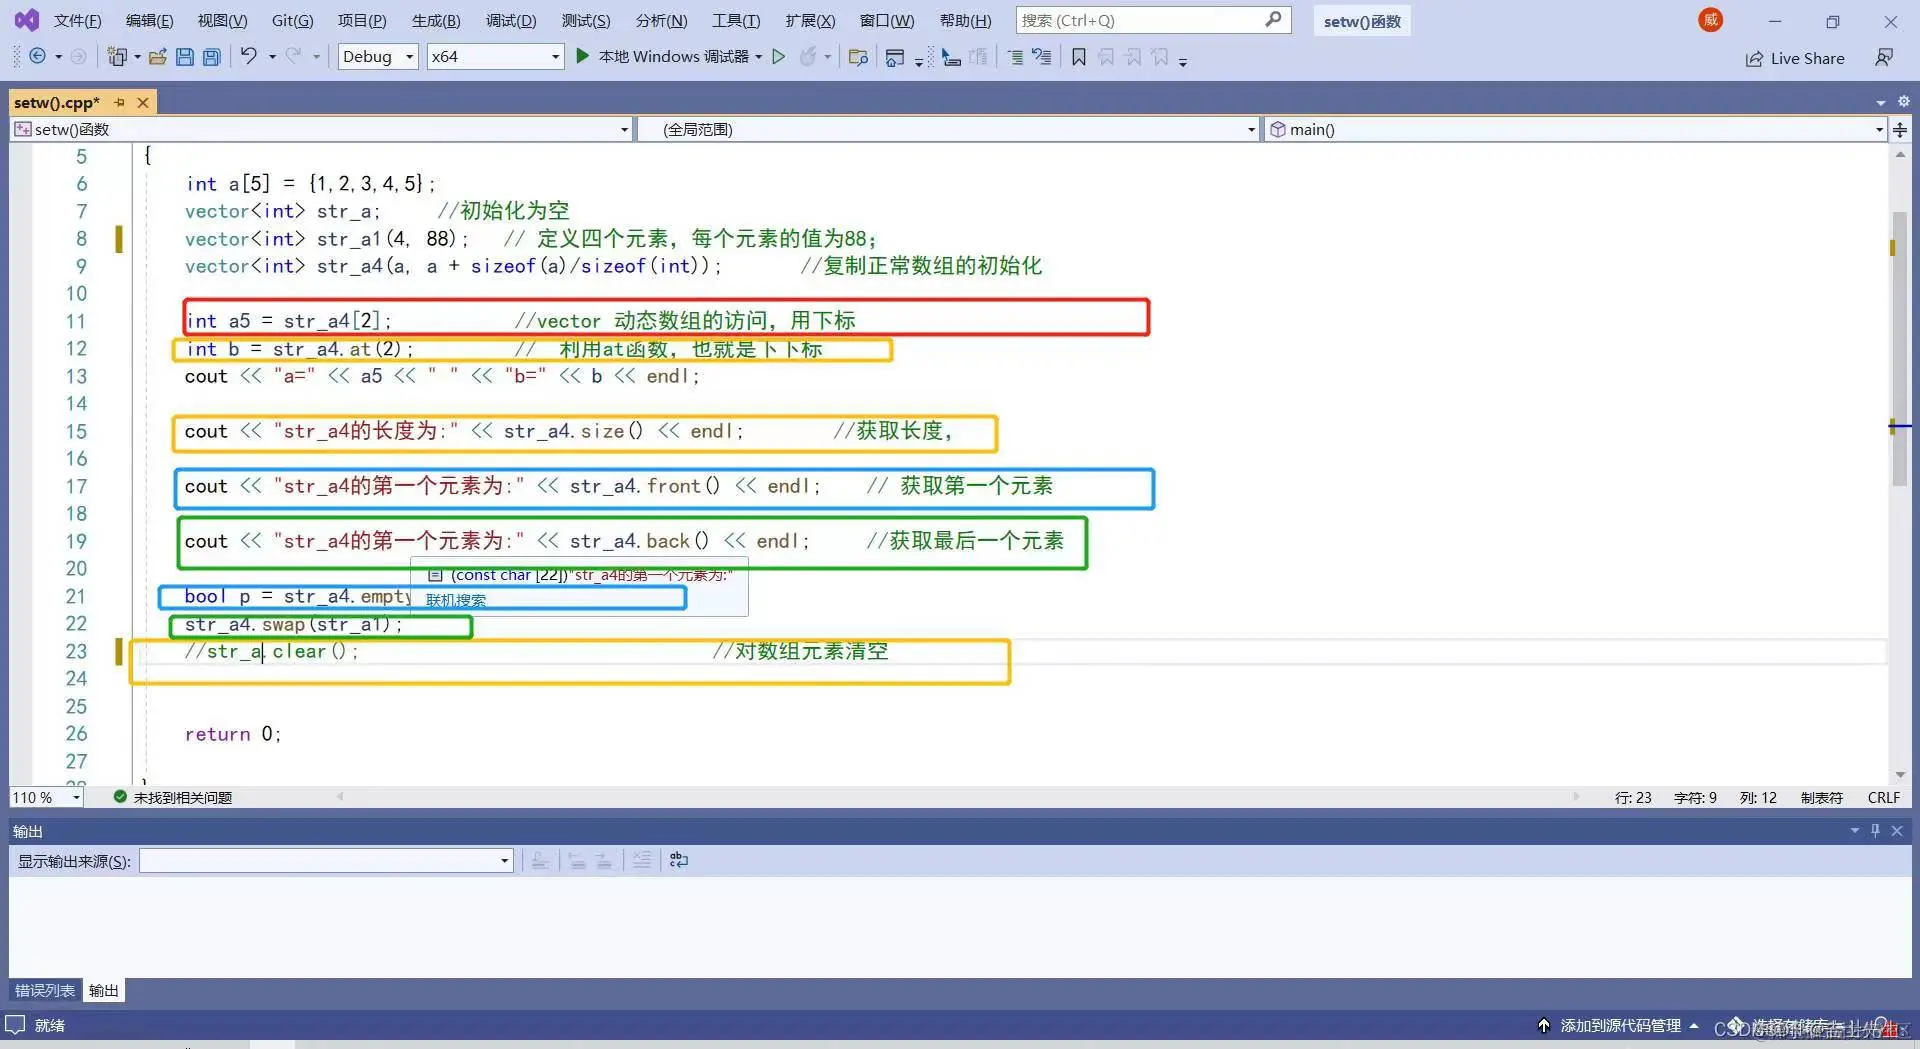Click the Visual Studio logo icon
The width and height of the screenshot is (1920, 1049).
(x=27, y=20)
